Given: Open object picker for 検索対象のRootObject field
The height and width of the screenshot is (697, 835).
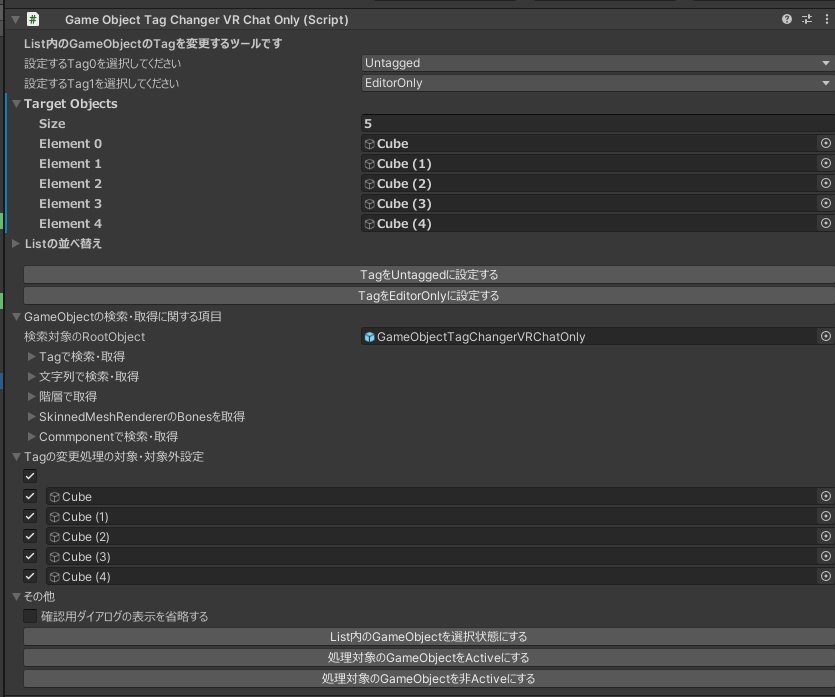Looking at the screenshot, I should (825, 337).
